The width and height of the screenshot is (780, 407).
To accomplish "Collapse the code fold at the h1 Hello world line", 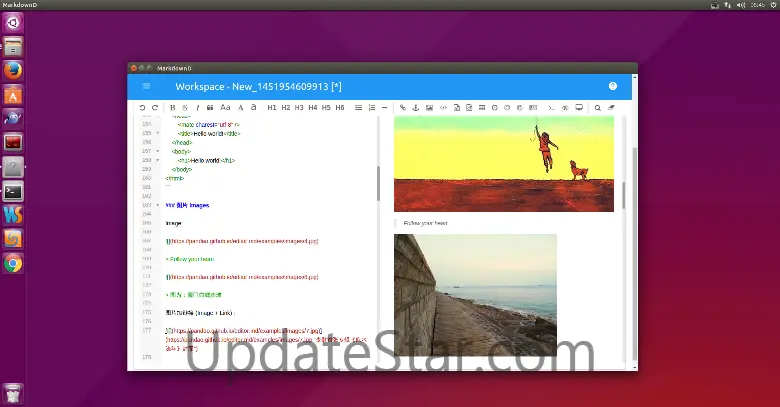I will (158, 160).
